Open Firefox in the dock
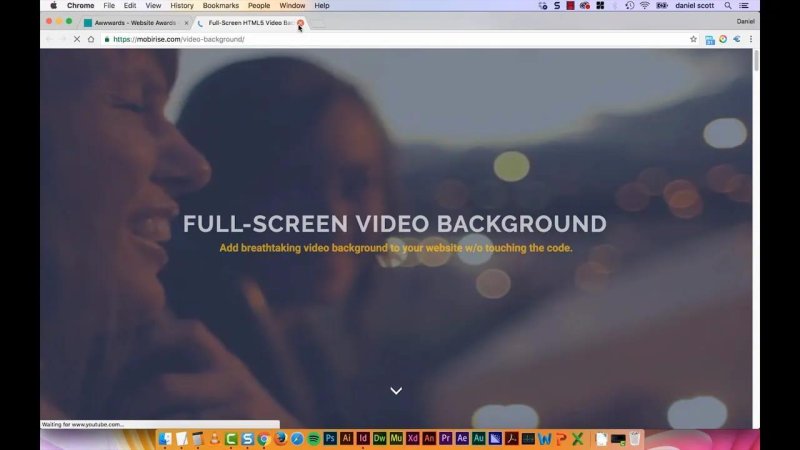 pyautogui.click(x=281, y=438)
